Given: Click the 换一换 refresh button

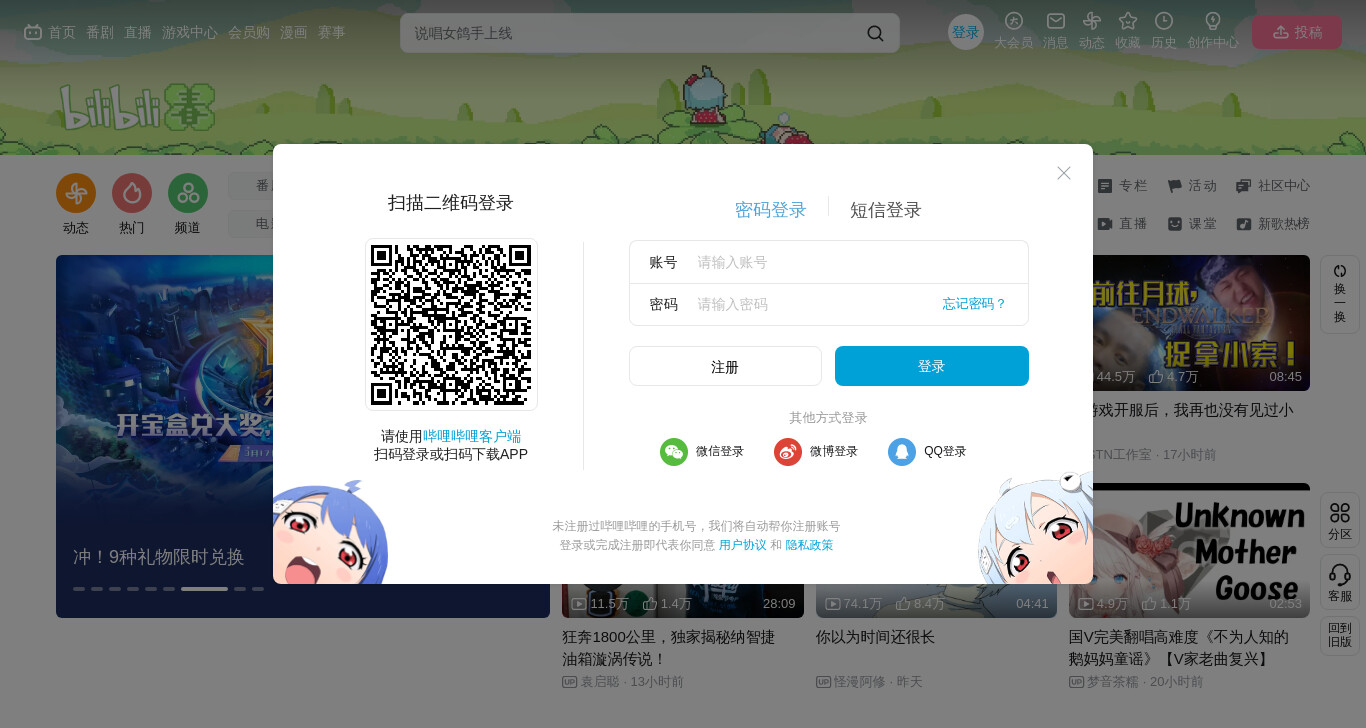Looking at the screenshot, I should [1340, 294].
